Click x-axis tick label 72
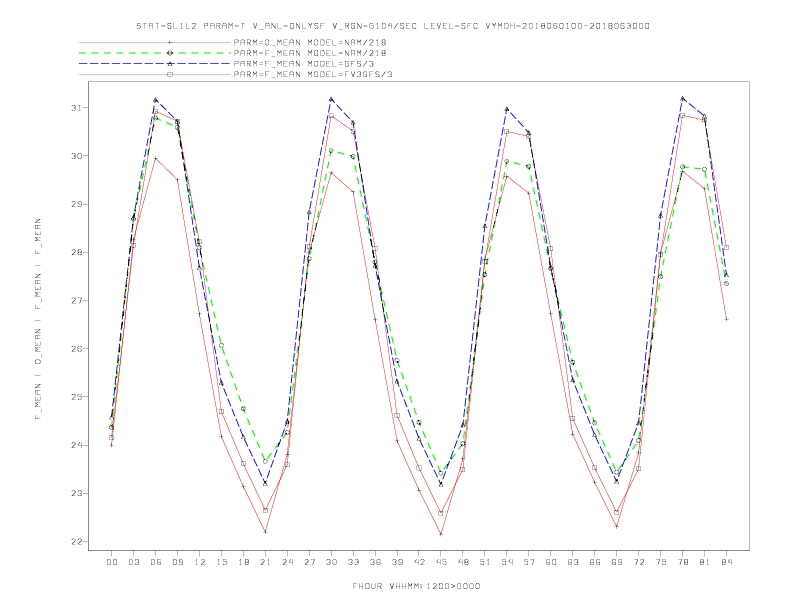 (639, 562)
